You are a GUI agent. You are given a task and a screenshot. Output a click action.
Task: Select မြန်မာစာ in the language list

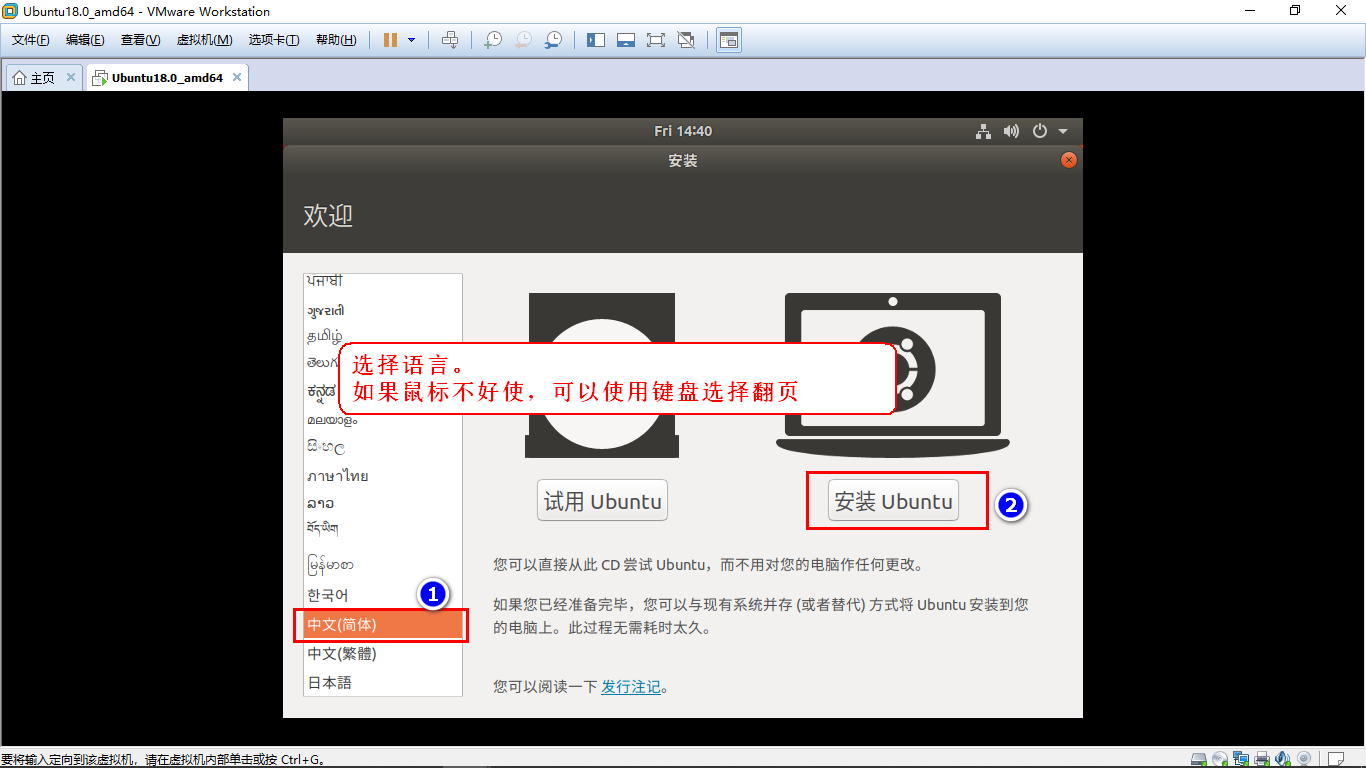[x=384, y=565]
